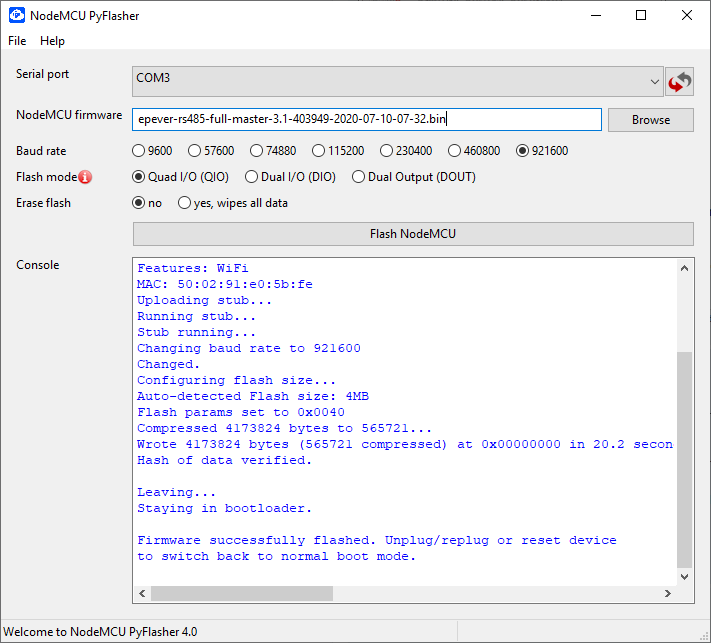This screenshot has height=643, width=711.
Task: Choose 460800 baud rate option
Action: (x=455, y=151)
